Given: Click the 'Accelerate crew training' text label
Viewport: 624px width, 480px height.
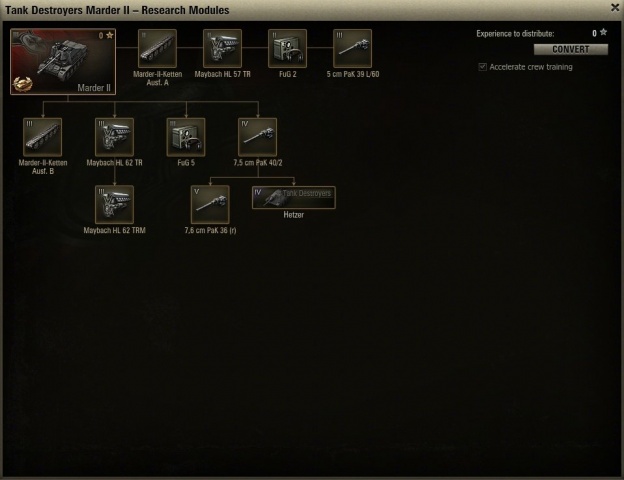Looking at the screenshot, I should pyautogui.click(x=531, y=67).
